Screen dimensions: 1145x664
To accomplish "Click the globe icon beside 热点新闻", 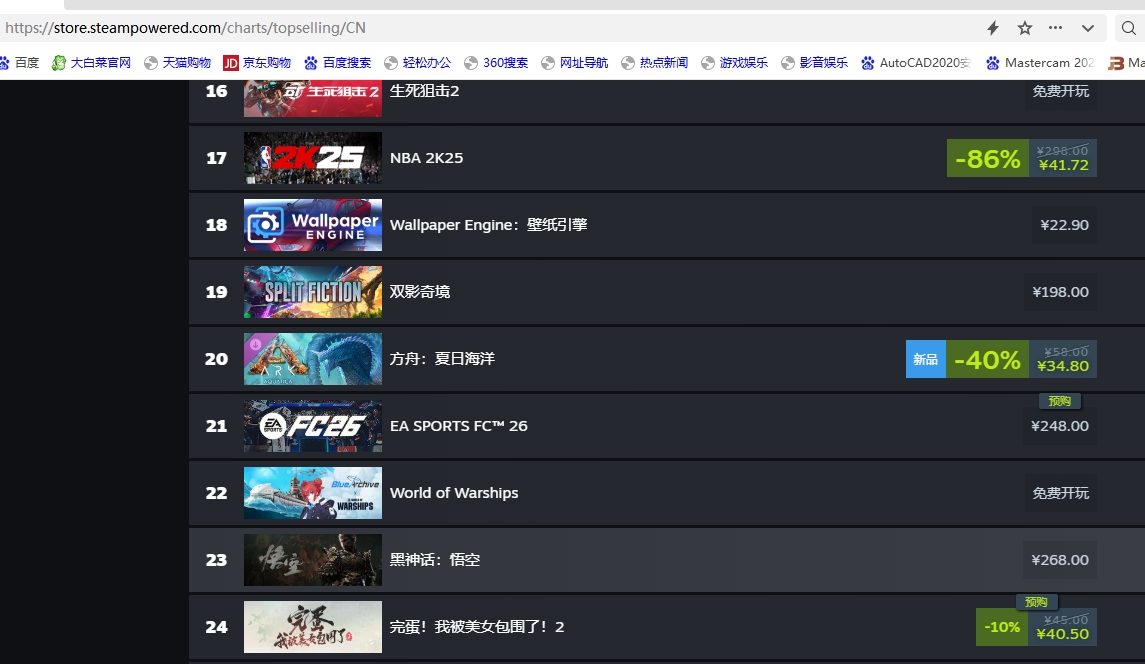I will point(628,63).
